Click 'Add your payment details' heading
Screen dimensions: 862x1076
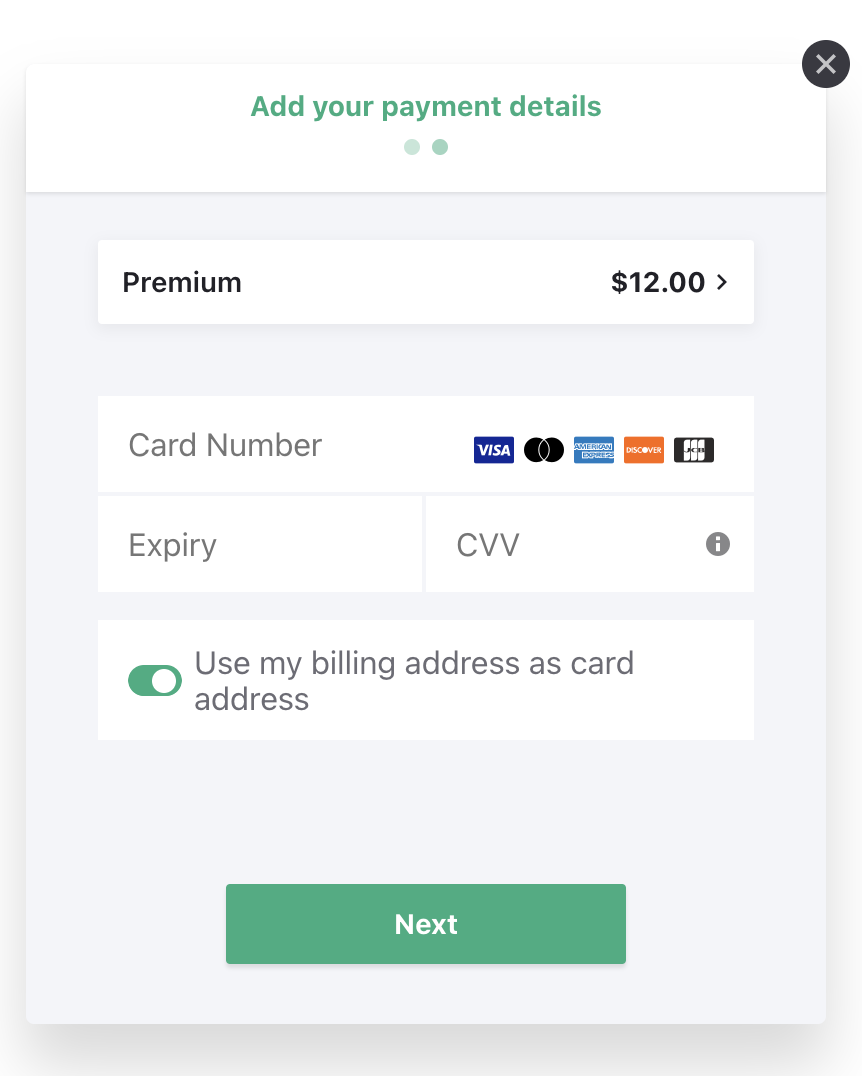(x=426, y=106)
